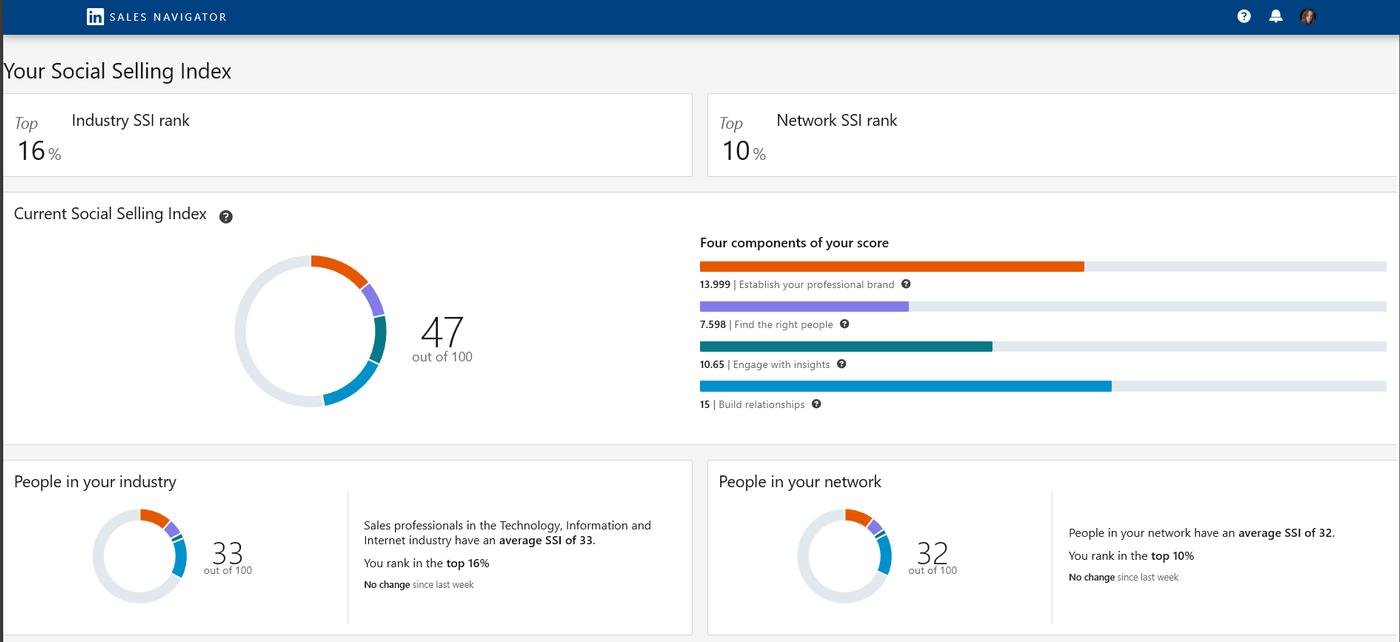Click info icon for Build relationships
Viewport: 1400px width, 642px height.
click(816, 404)
